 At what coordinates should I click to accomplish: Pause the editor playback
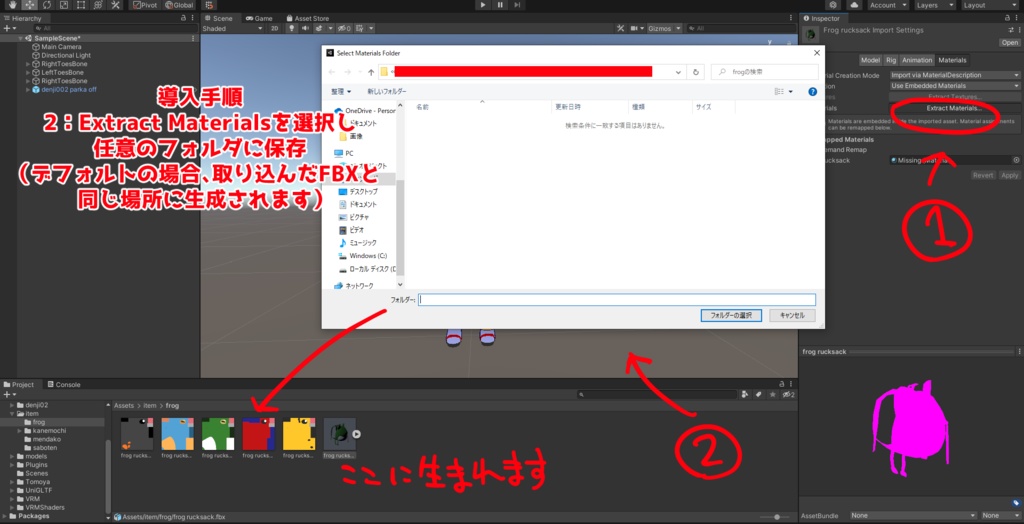[x=500, y=5]
